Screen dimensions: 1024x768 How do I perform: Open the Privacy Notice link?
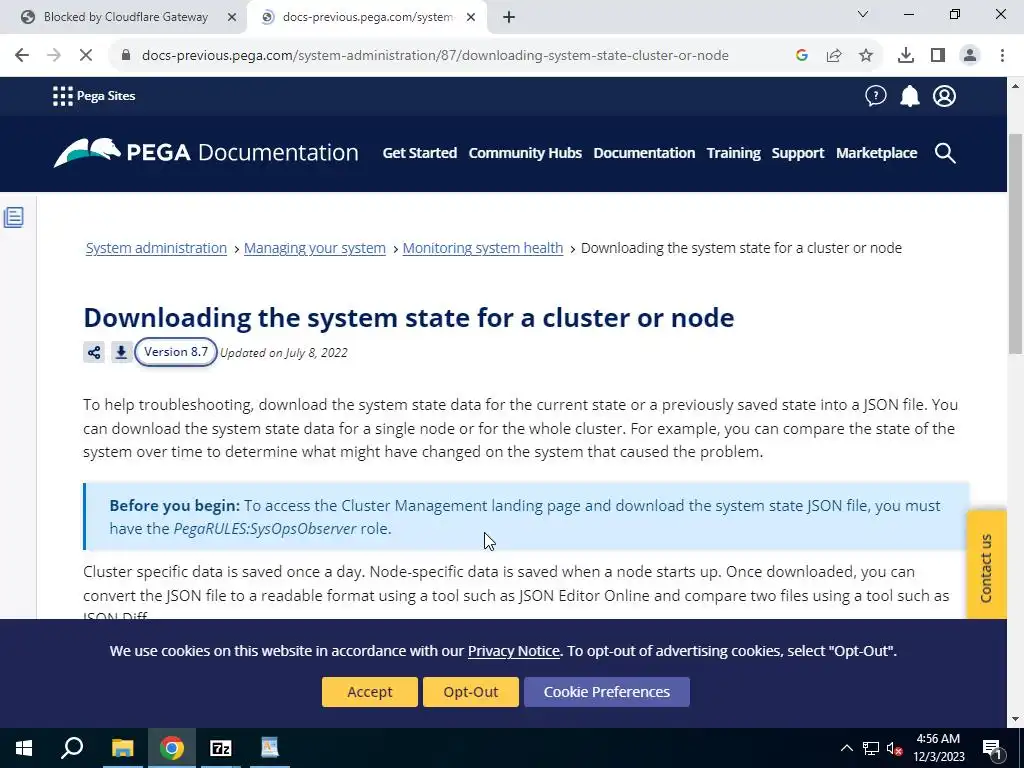click(513, 651)
